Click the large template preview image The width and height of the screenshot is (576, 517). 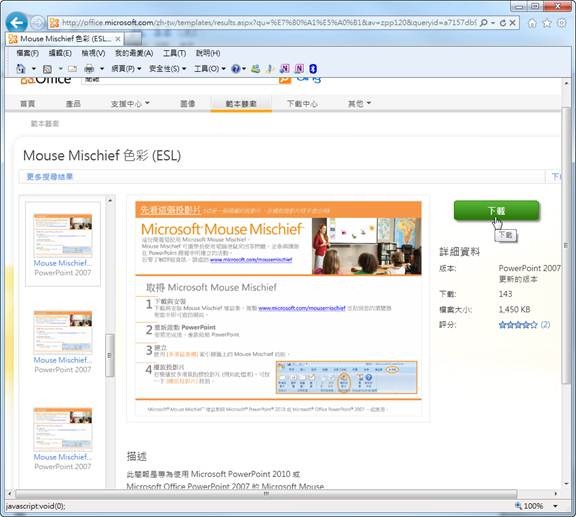tap(278, 308)
